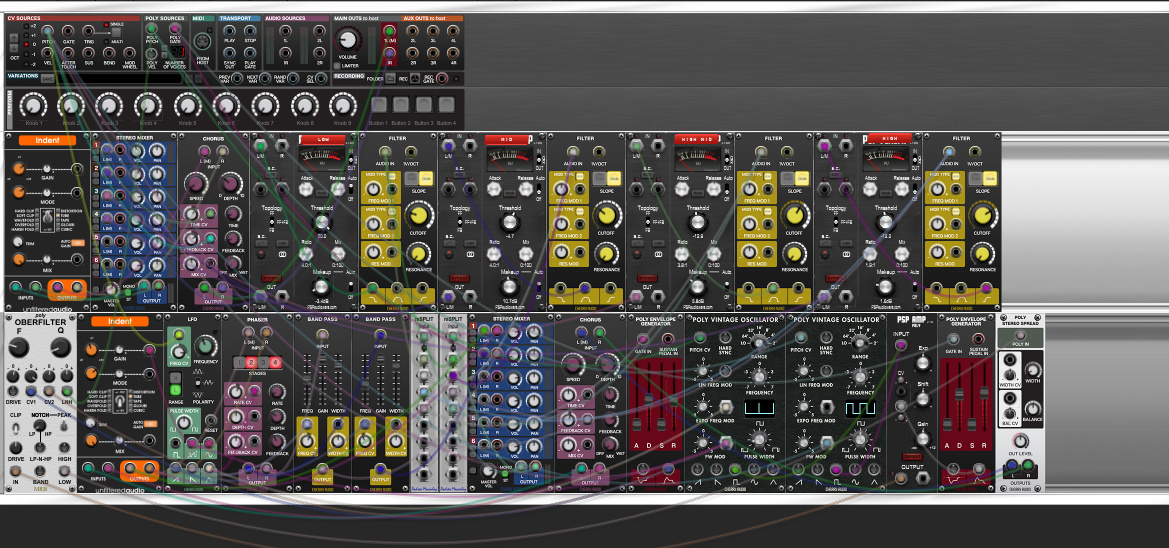Click the GATE jack in CV Sources
The height and width of the screenshot is (548, 1169).
[x=69, y=31]
